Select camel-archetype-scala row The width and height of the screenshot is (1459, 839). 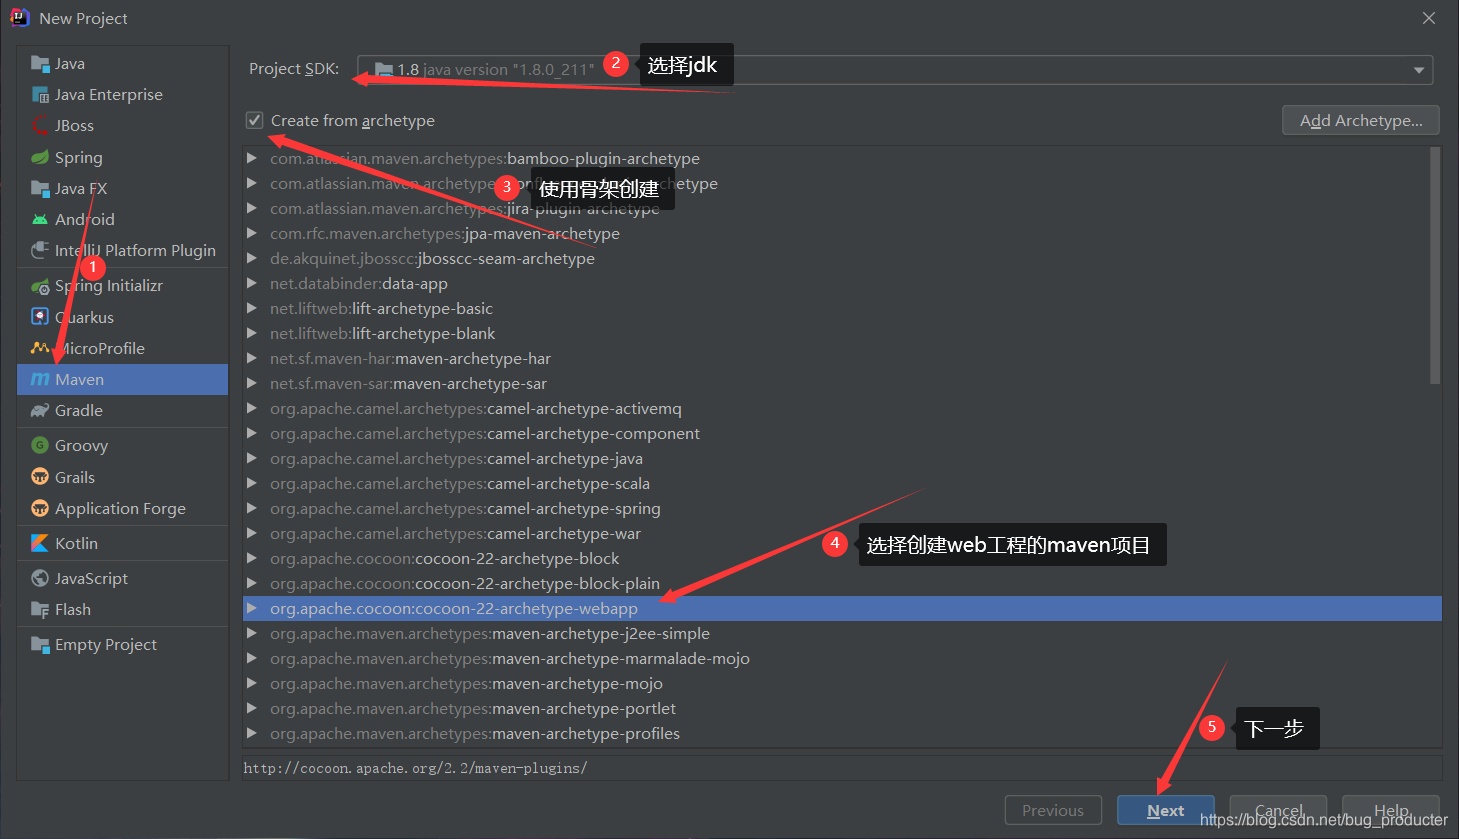[842, 483]
